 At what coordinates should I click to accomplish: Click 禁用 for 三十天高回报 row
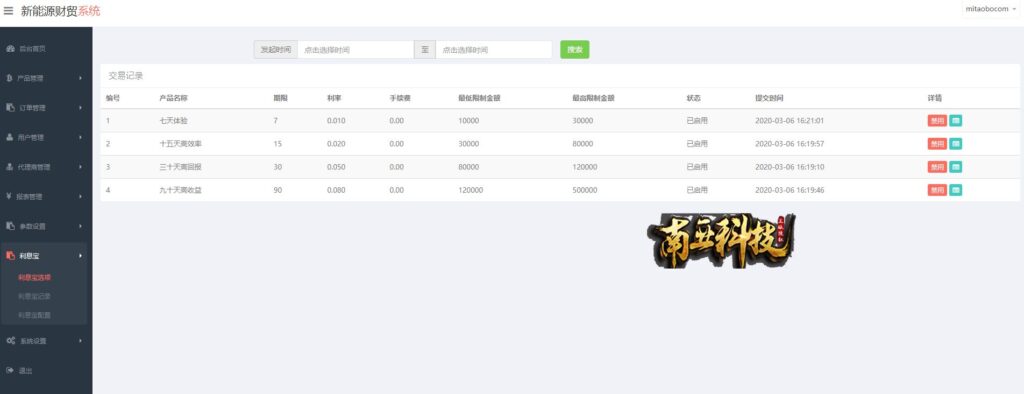tap(937, 167)
